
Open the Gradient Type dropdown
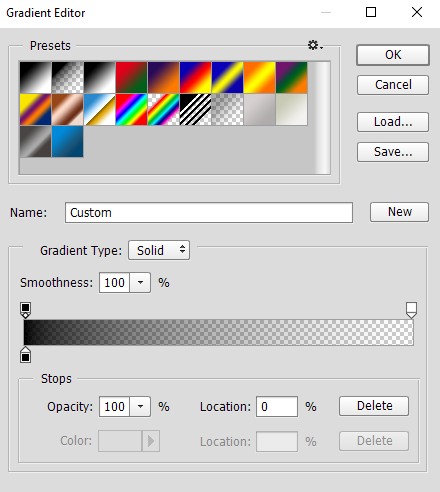click(x=159, y=250)
